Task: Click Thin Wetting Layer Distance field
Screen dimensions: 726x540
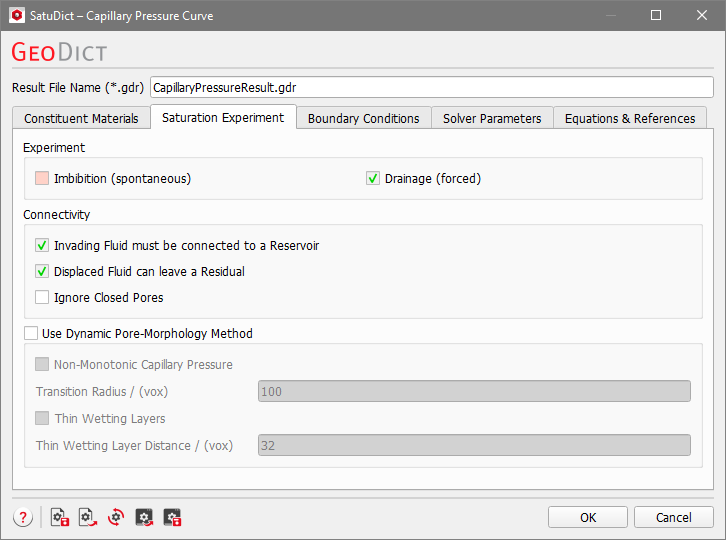Action: coord(474,445)
